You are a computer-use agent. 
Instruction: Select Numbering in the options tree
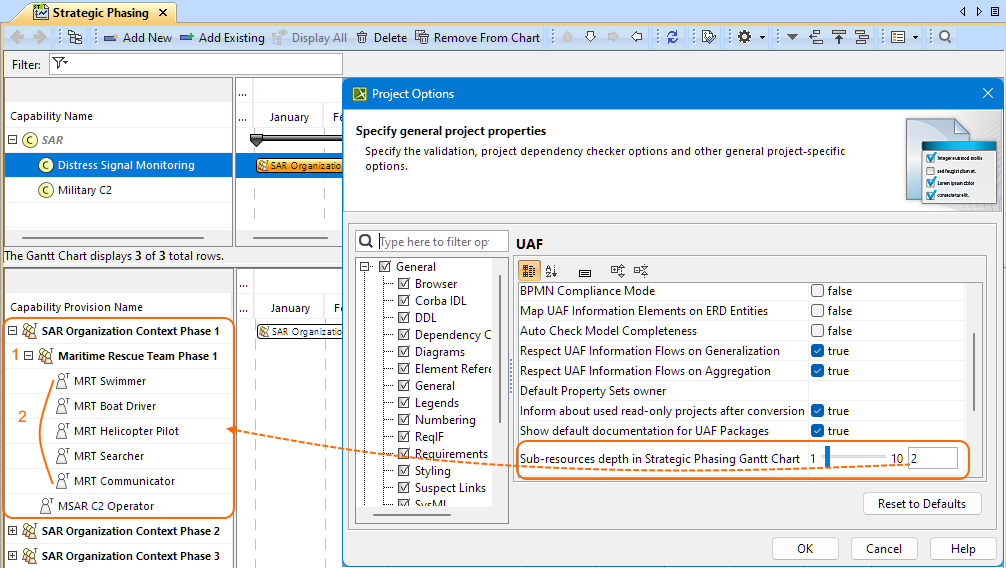(x=445, y=420)
